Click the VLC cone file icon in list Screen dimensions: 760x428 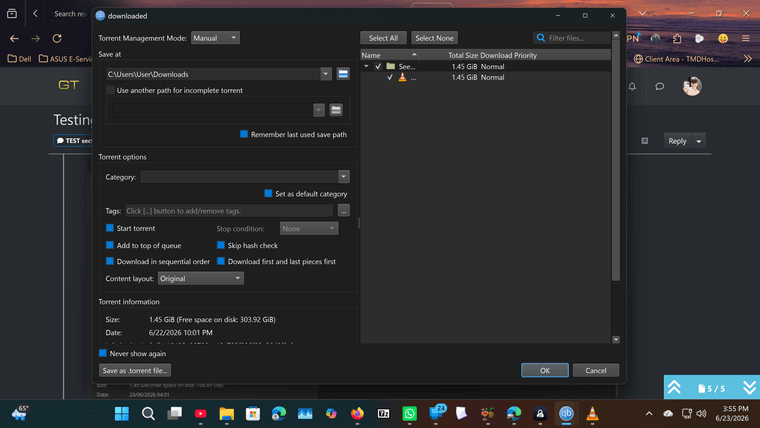(x=402, y=77)
